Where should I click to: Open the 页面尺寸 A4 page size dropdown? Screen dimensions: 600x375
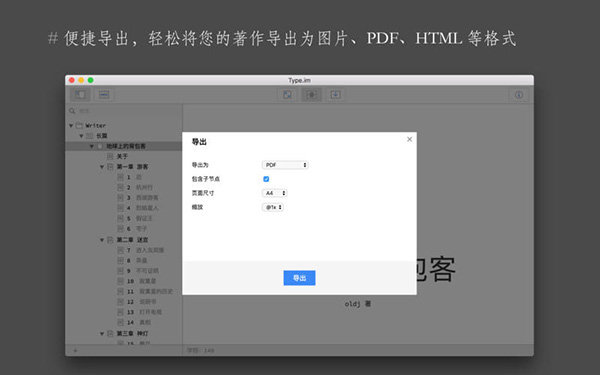point(274,193)
